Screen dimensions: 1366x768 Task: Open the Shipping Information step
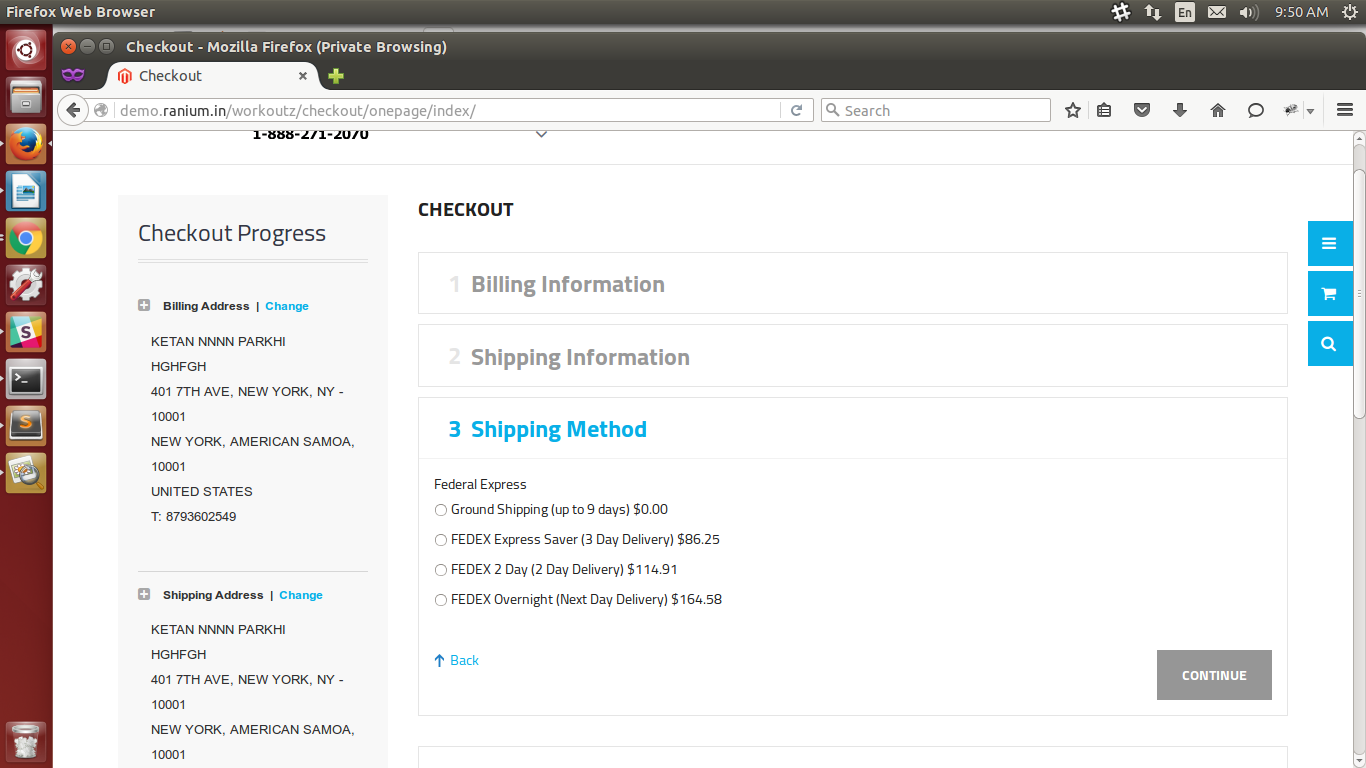[x=852, y=356]
